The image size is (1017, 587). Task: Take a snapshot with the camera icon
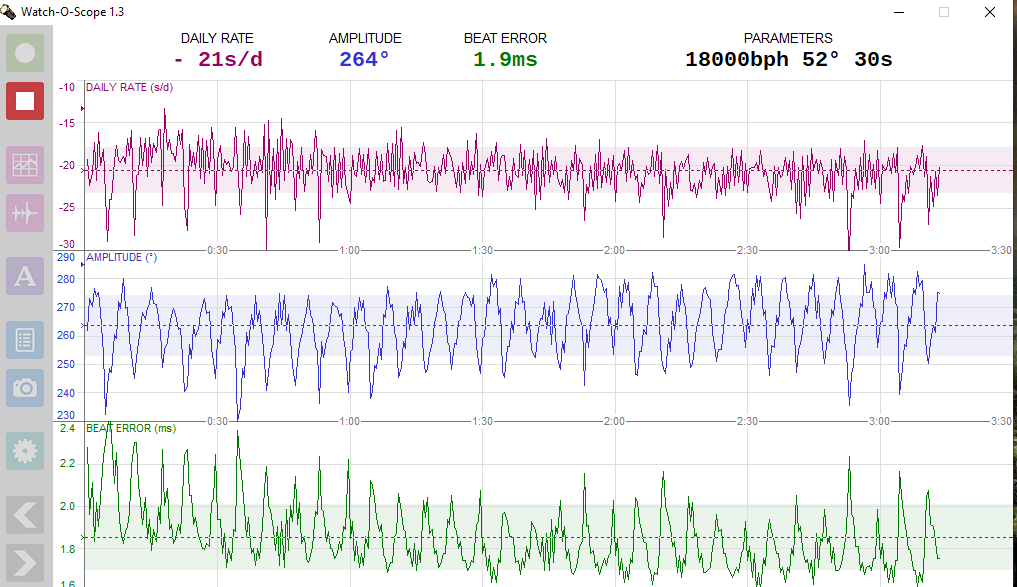tap(25, 388)
